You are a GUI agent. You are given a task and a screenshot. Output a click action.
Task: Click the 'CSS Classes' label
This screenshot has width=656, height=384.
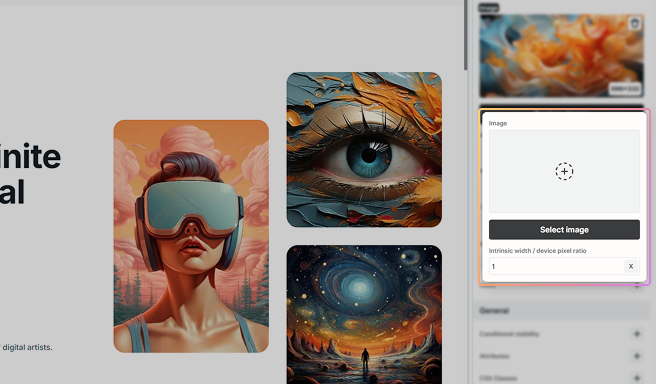(497, 378)
